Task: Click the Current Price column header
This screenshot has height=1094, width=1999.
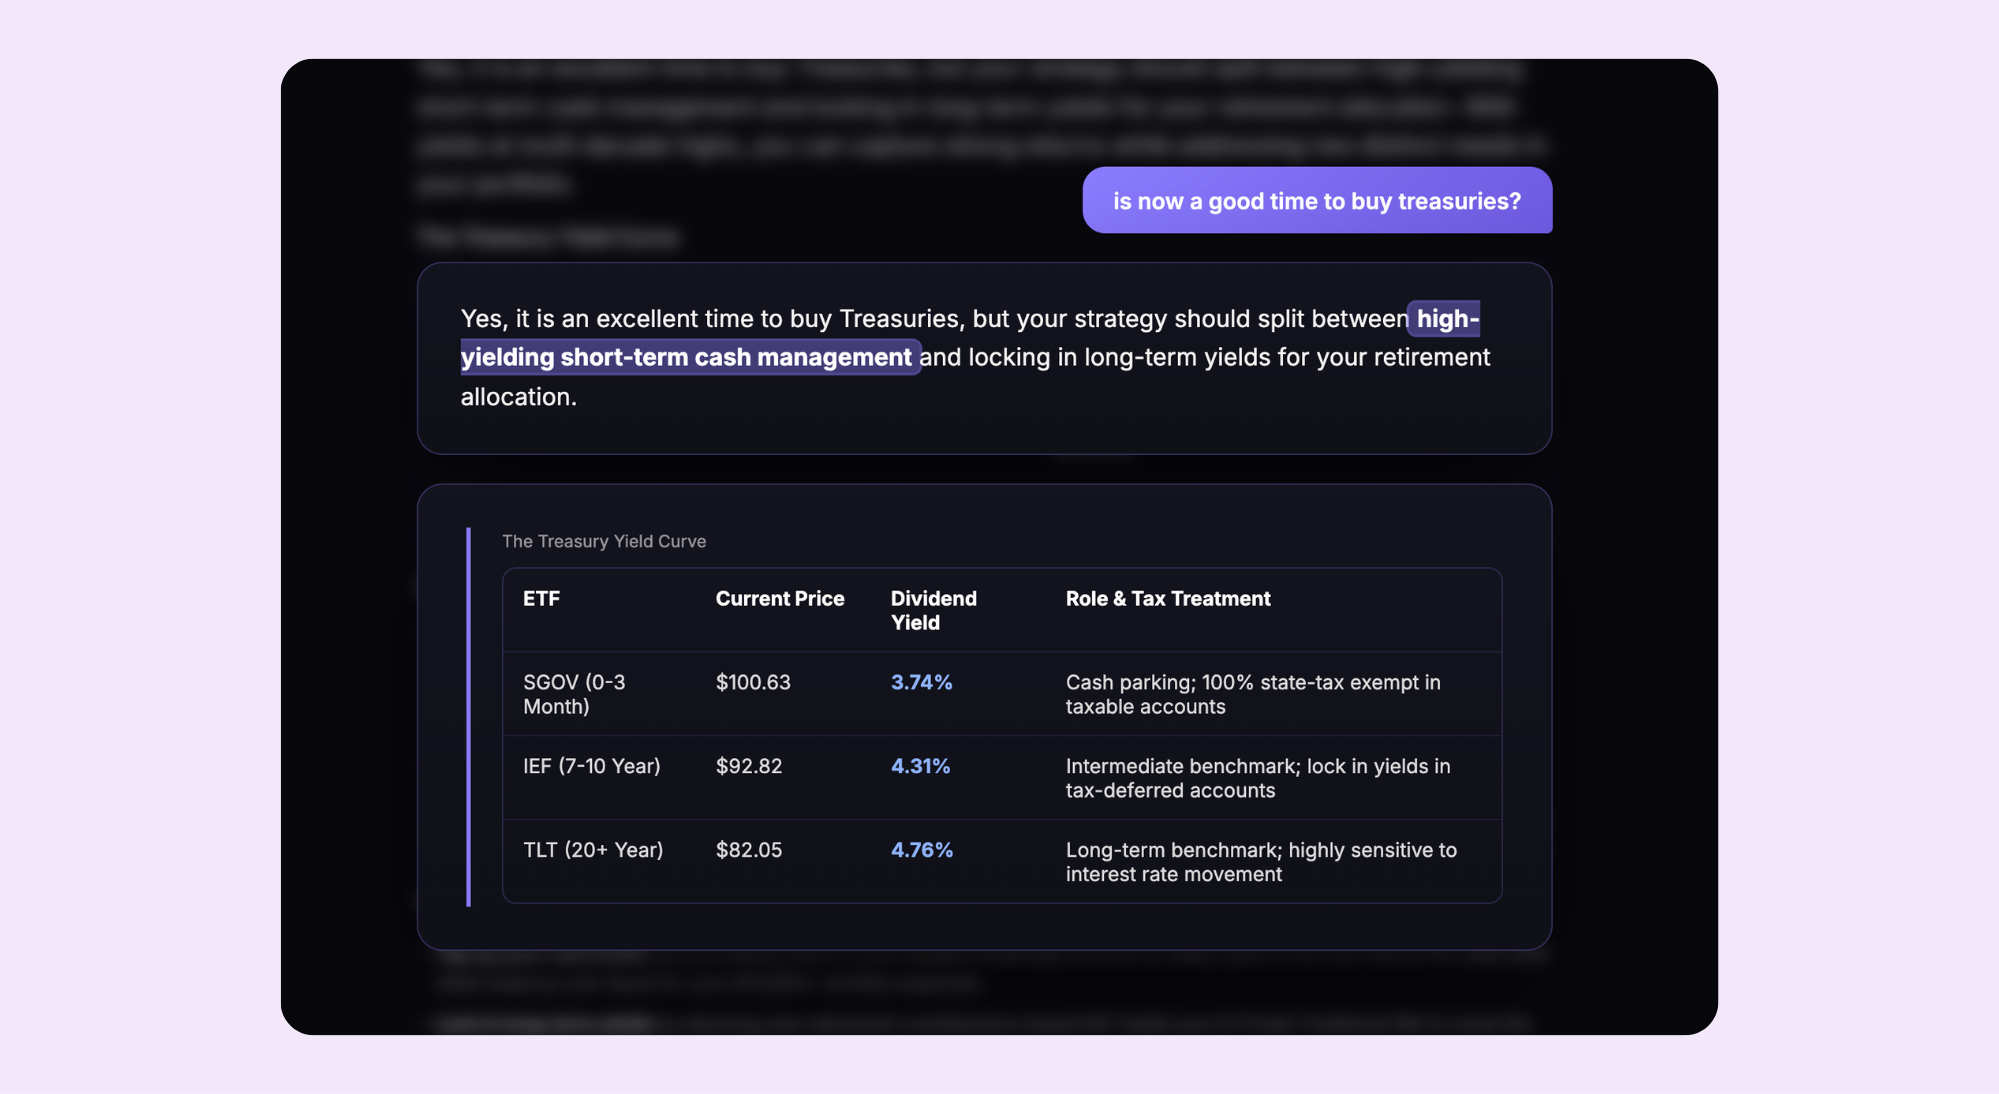Action: coord(780,598)
